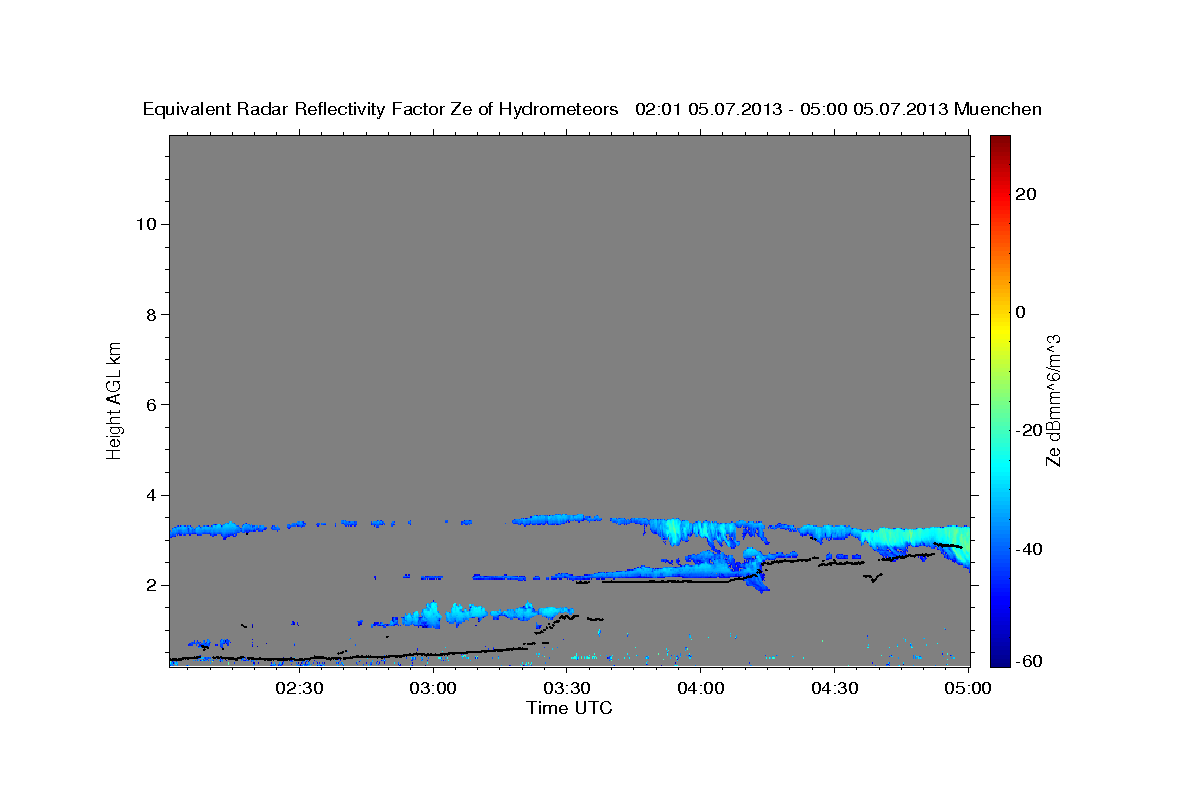Click the '04:30' time tick label

834,688
